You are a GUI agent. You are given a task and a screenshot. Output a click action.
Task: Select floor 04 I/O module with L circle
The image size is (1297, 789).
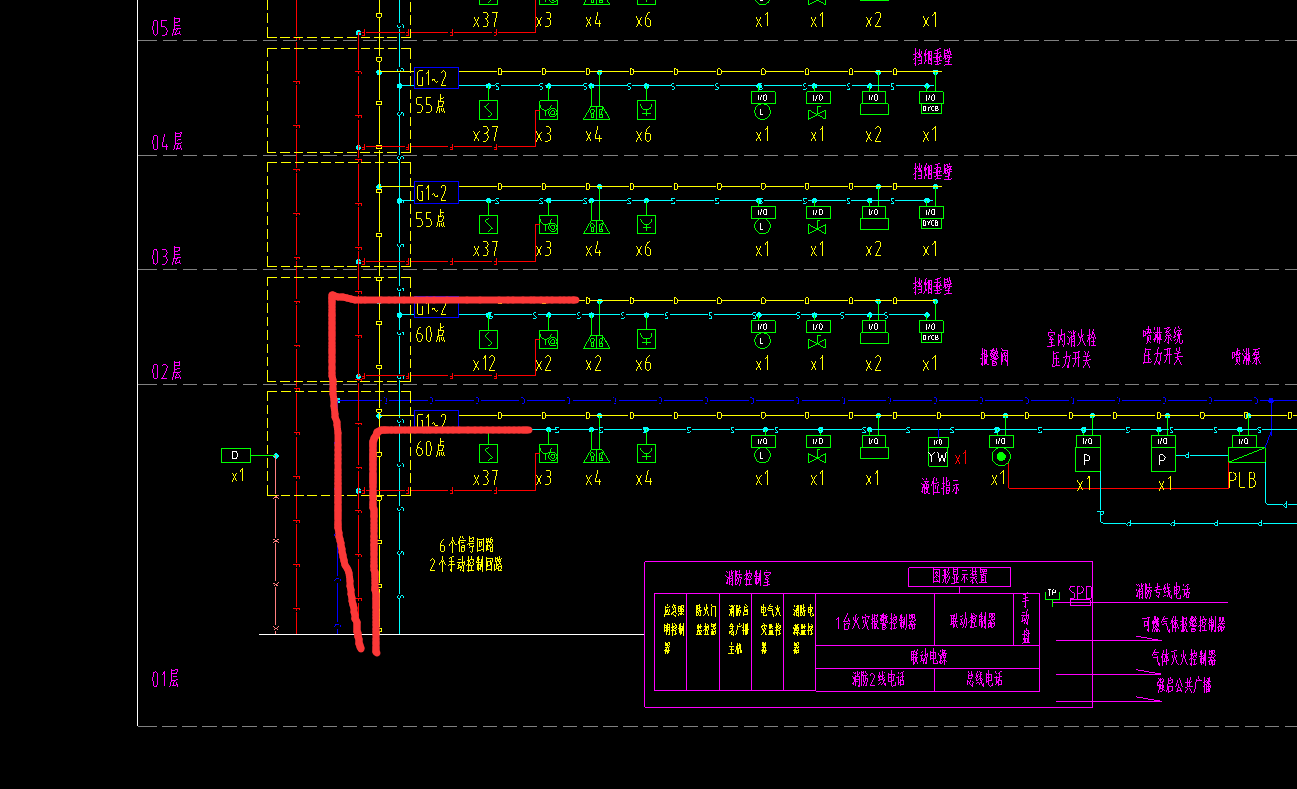click(x=763, y=104)
